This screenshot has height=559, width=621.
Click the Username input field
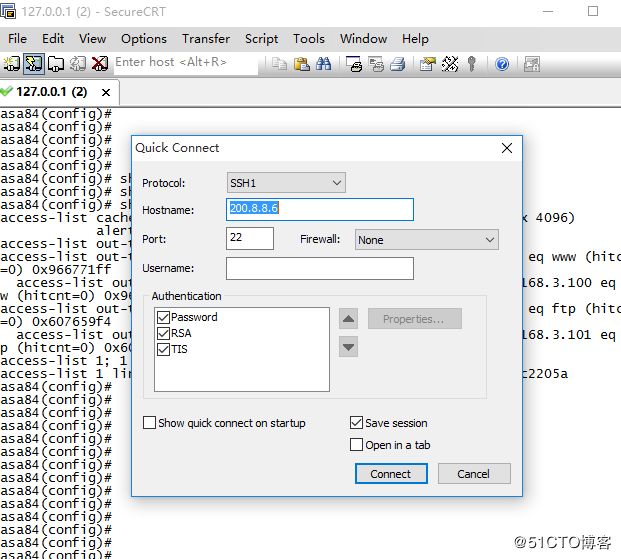[319, 268]
